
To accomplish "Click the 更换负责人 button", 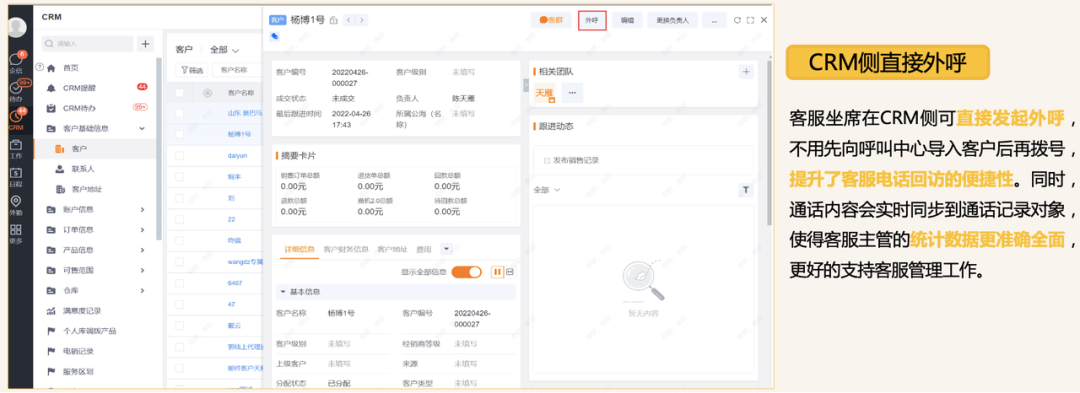I will (x=673, y=21).
